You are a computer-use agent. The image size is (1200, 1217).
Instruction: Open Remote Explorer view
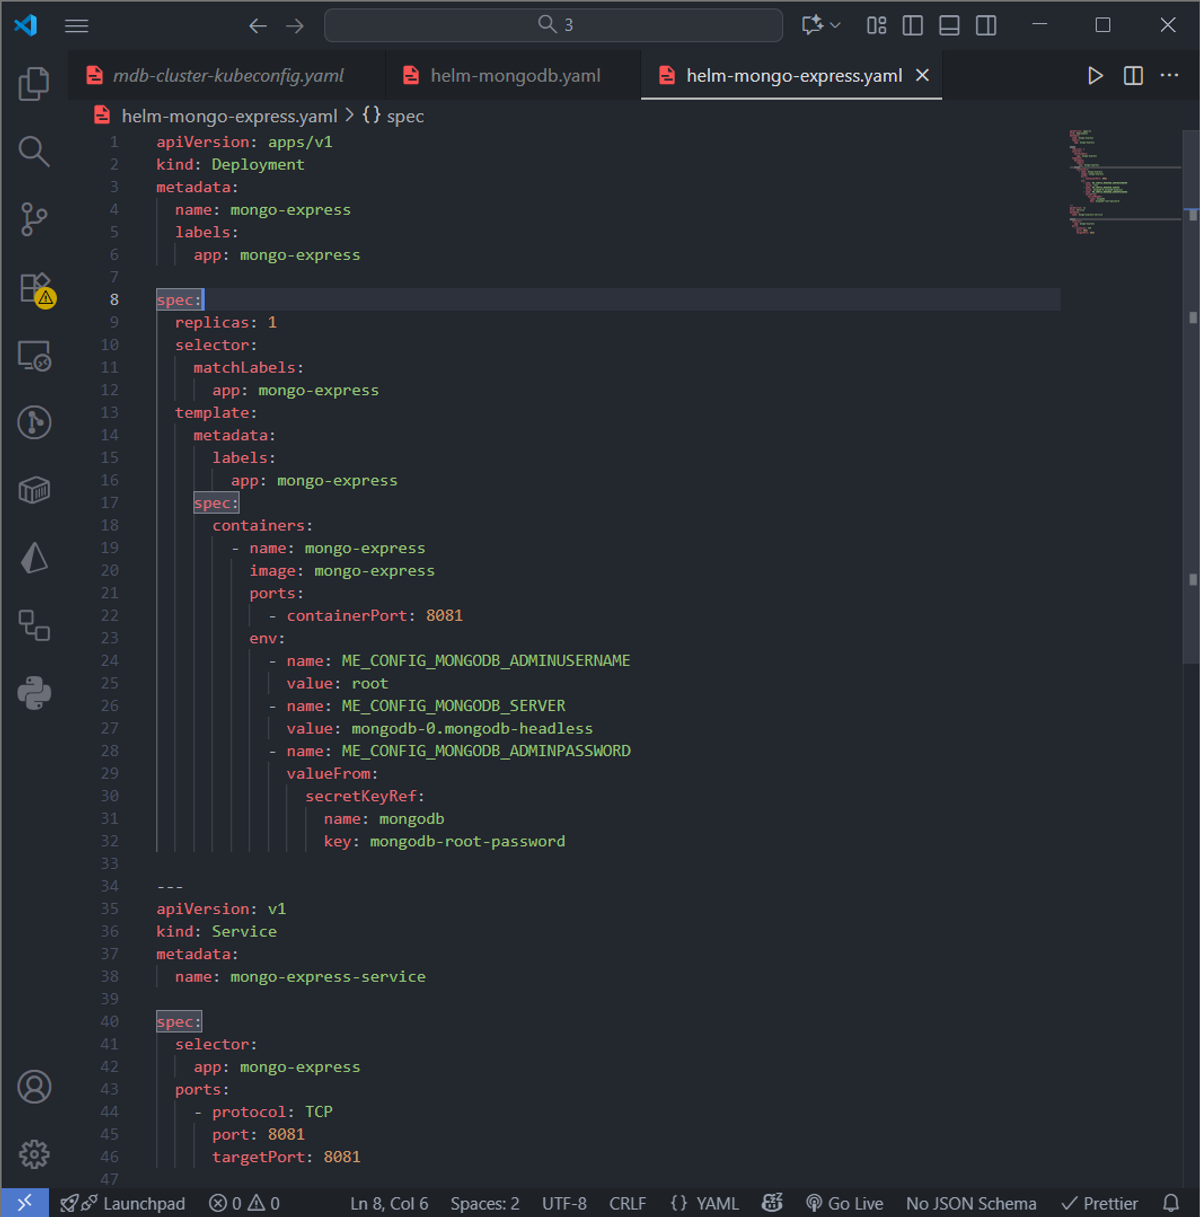34,356
